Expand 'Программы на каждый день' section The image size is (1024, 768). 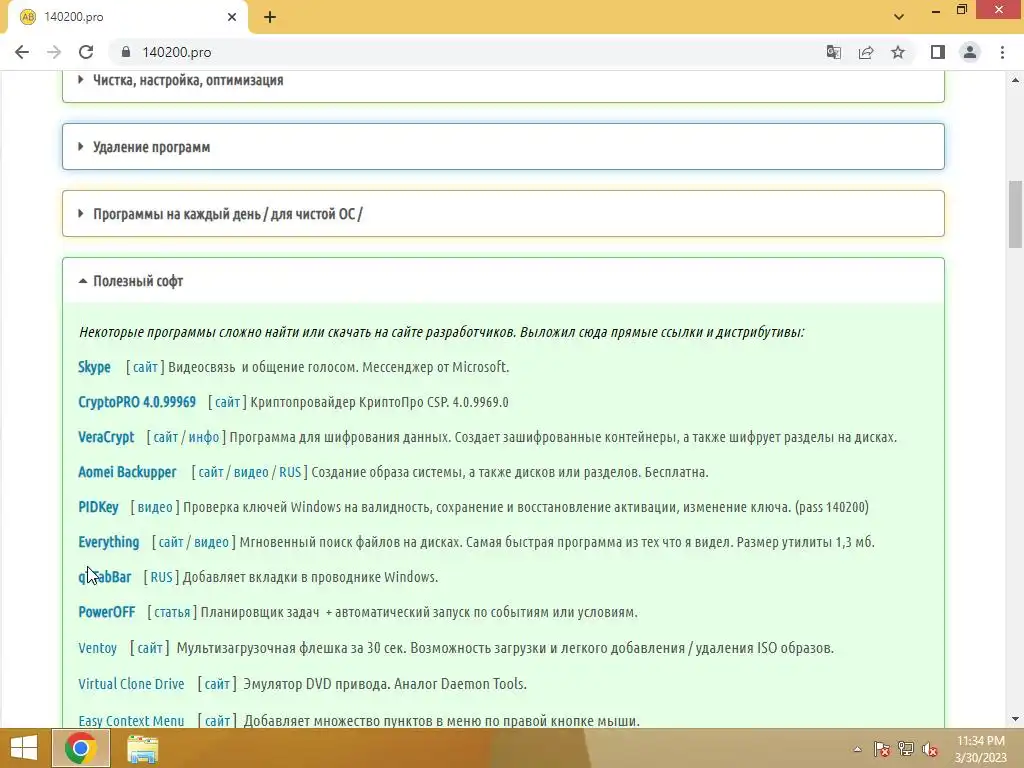point(503,214)
